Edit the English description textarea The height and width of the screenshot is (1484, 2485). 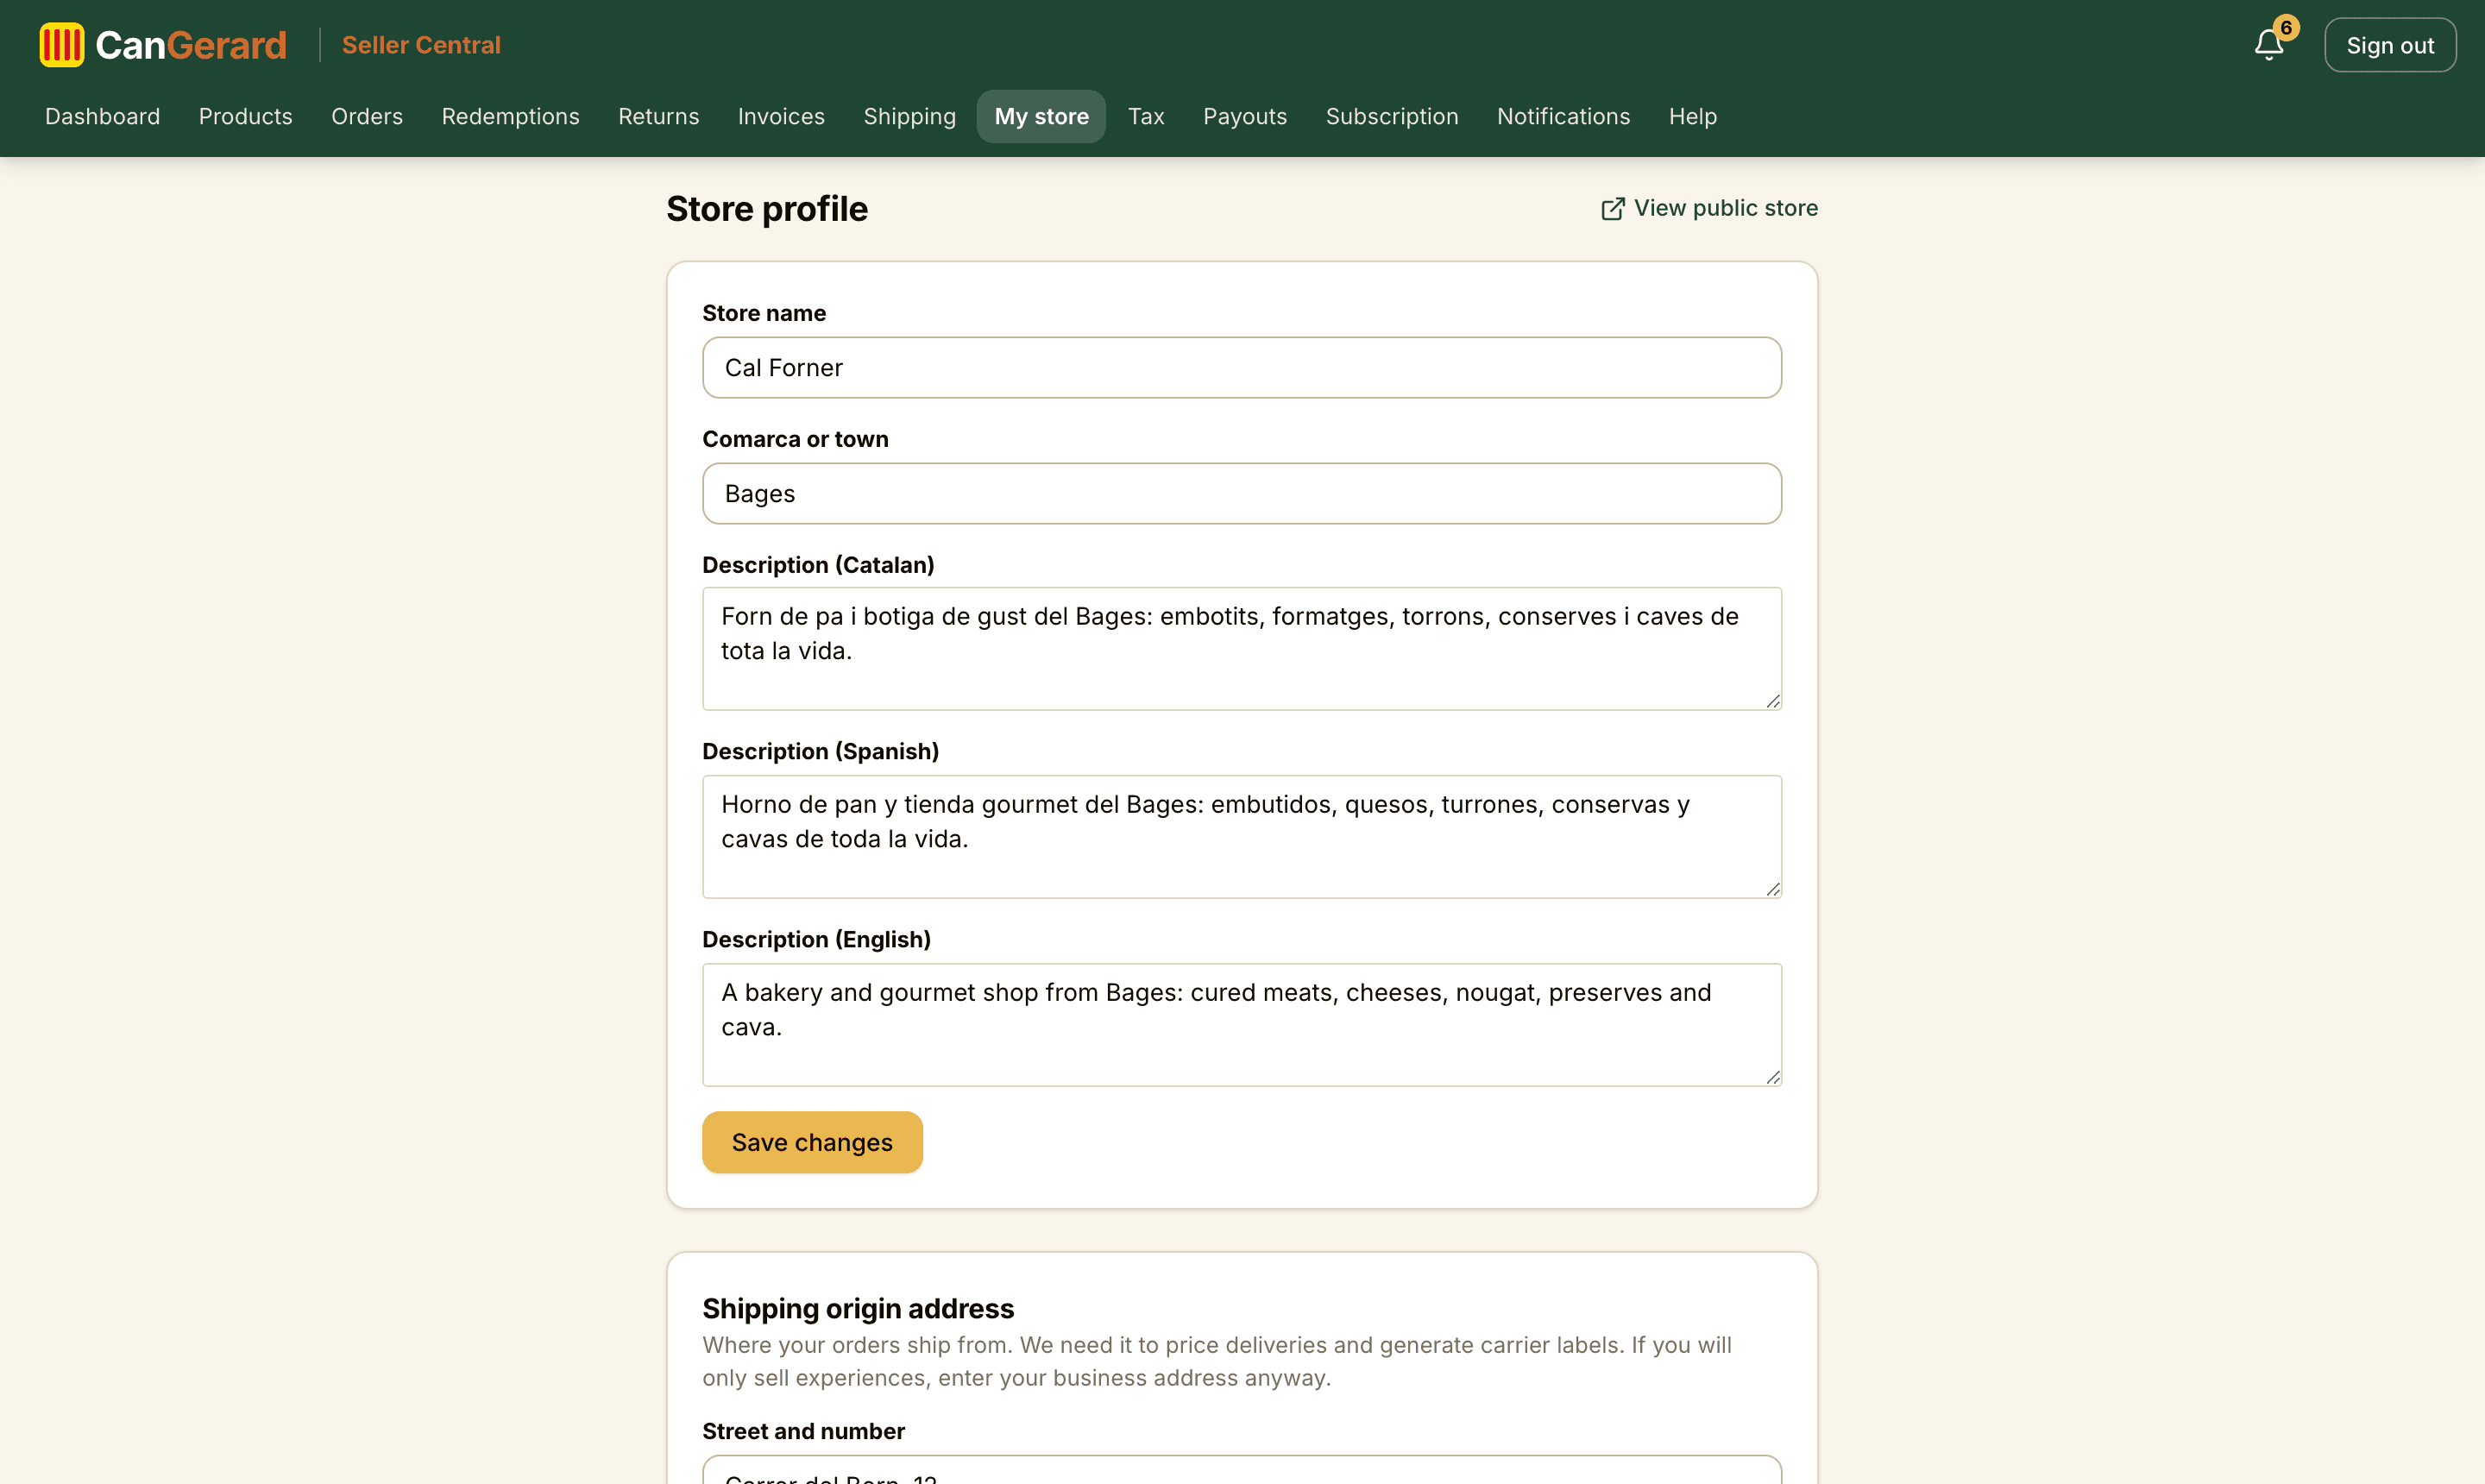click(x=1241, y=1025)
